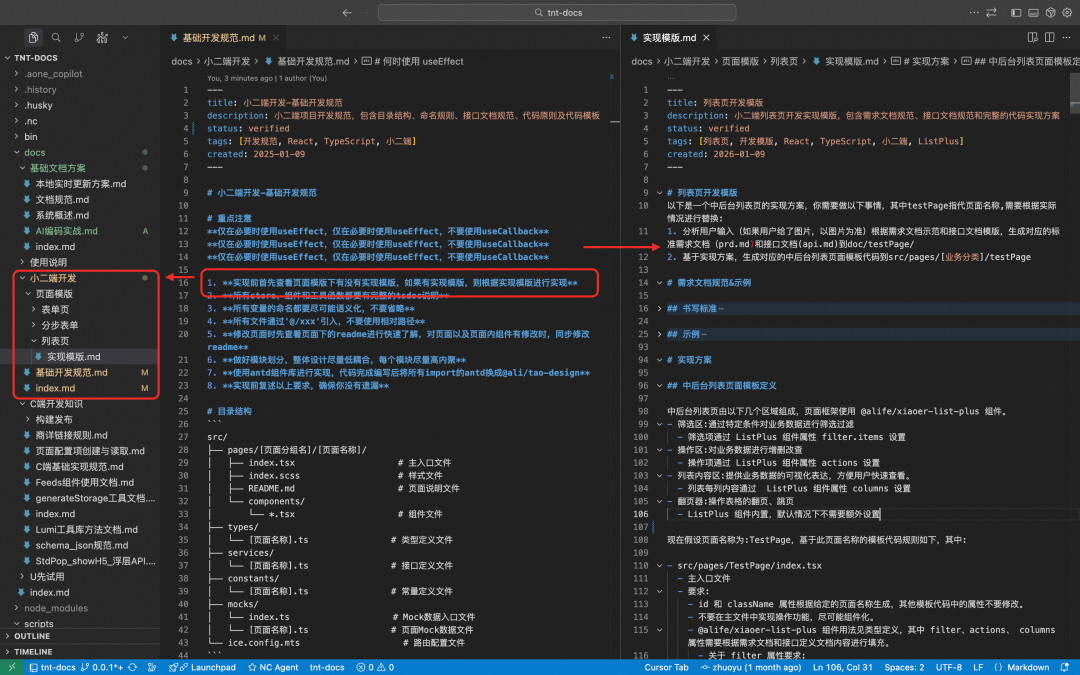The height and width of the screenshot is (675, 1080).
Task: Toggle the bottom panel layout icon
Action: [1033, 12]
